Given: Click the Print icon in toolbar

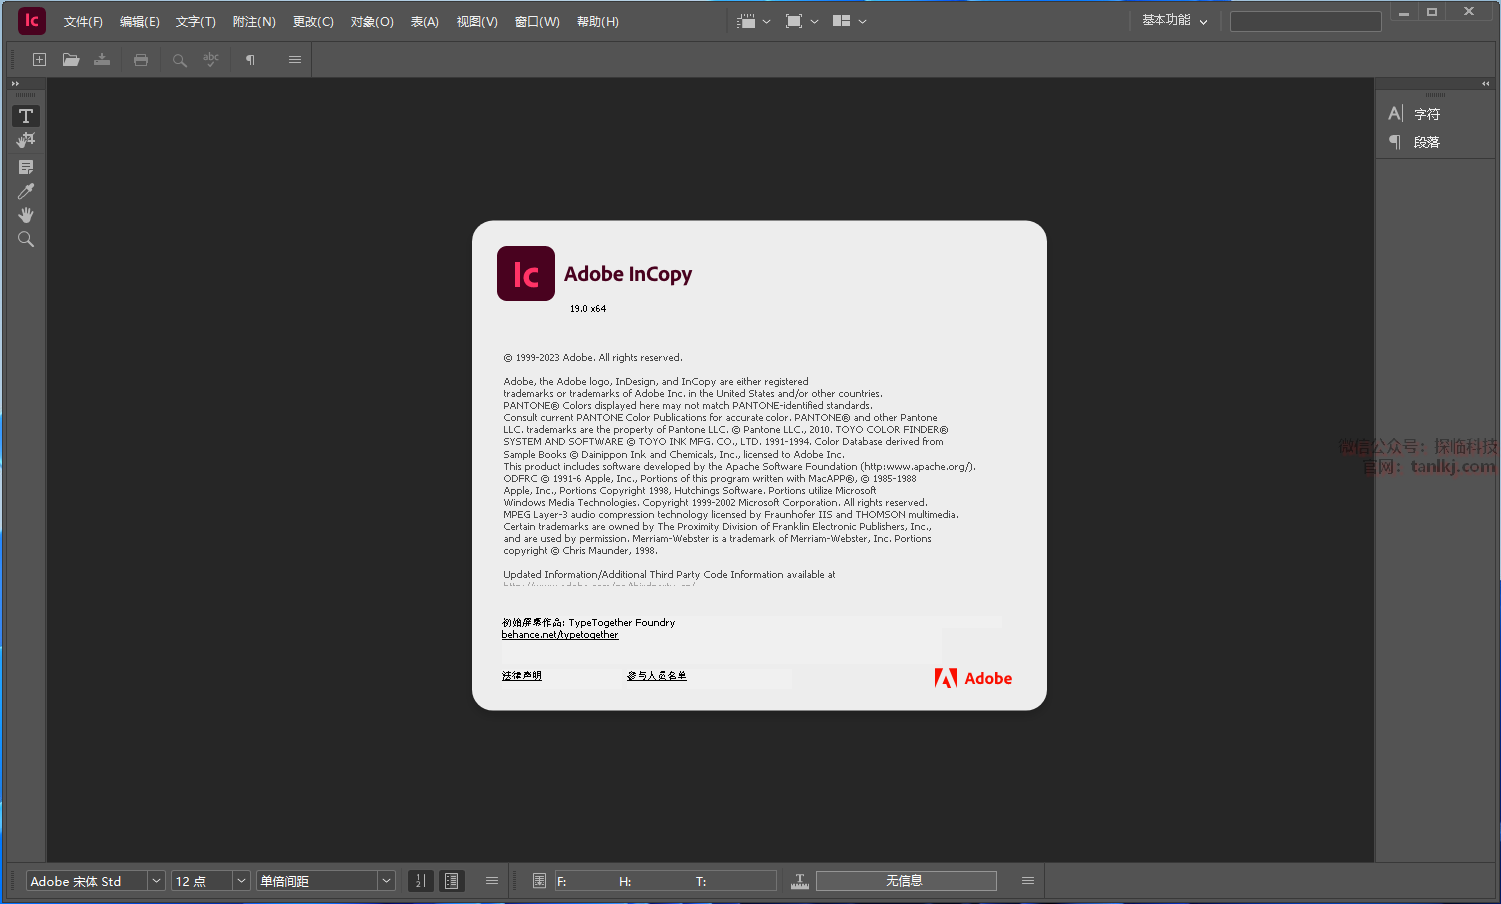Looking at the screenshot, I should tap(141, 60).
